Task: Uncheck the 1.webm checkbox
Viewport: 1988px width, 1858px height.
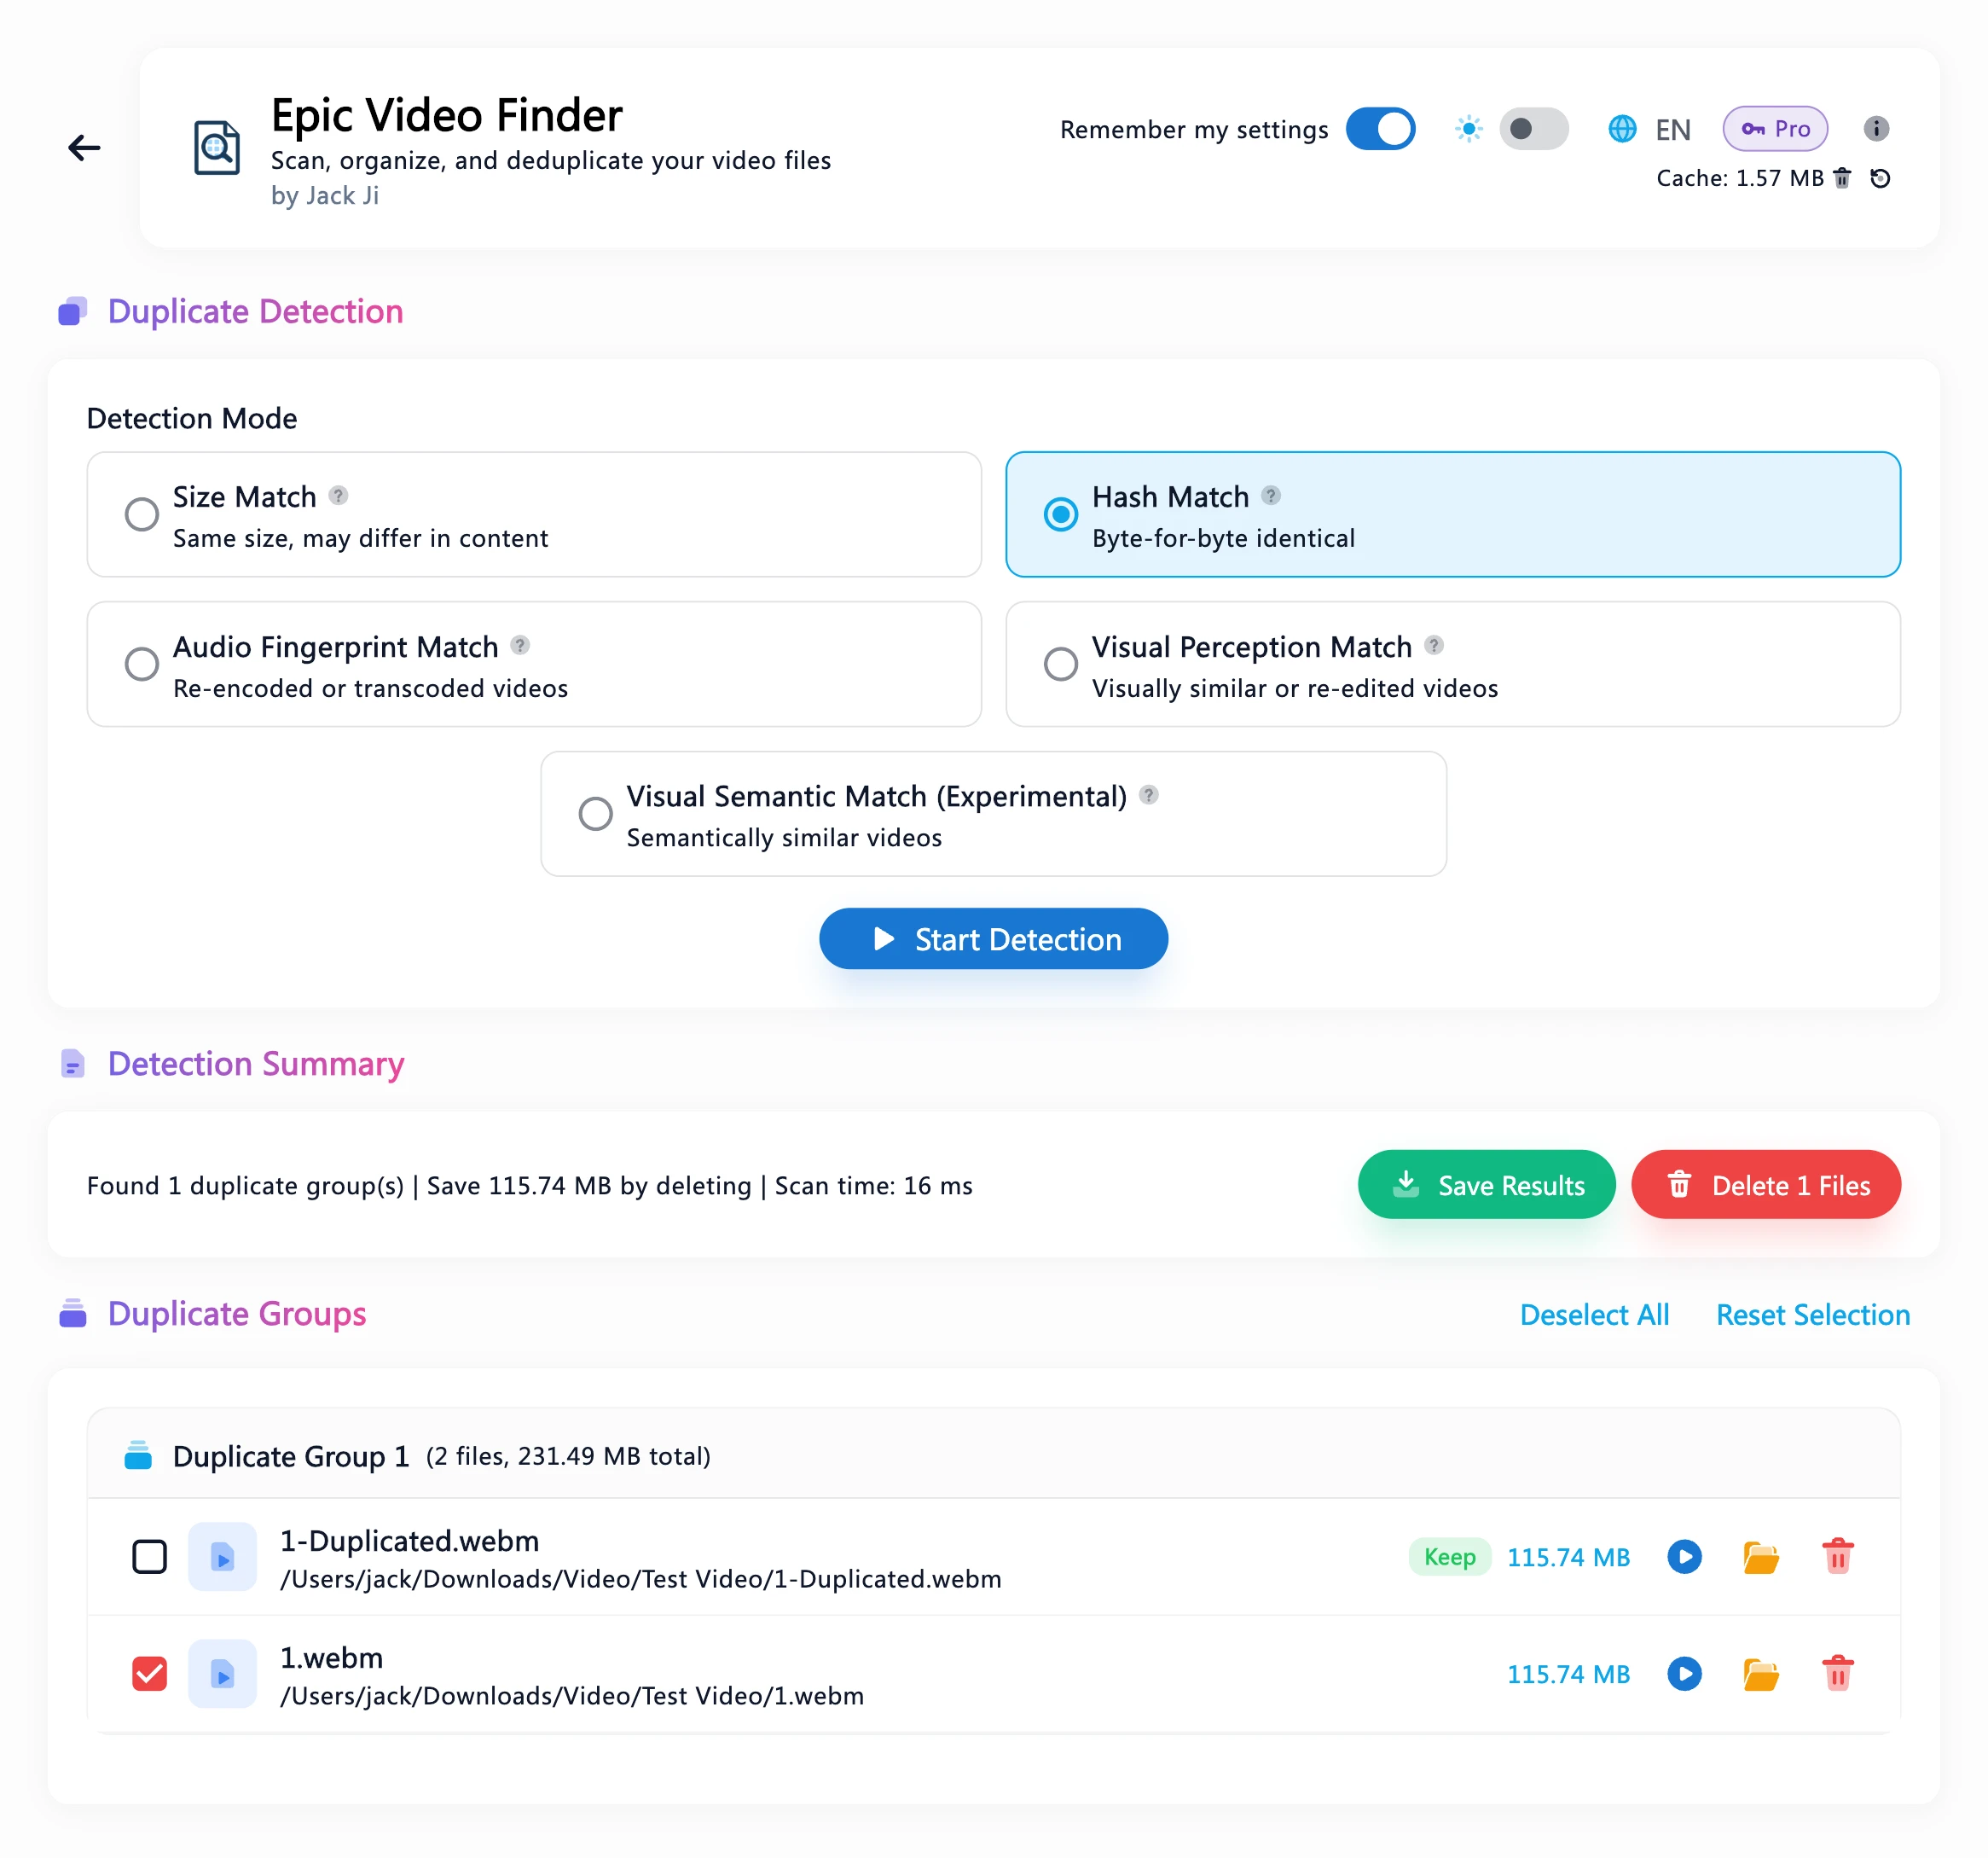Action: (150, 1674)
